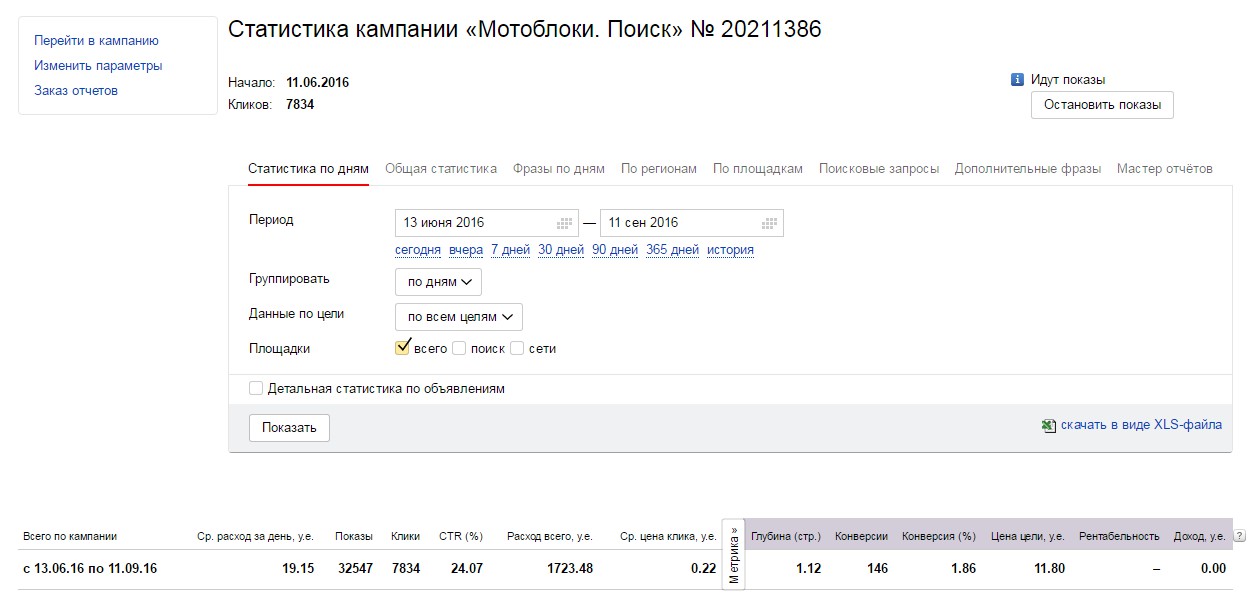Check the всего placements checkbox
The width and height of the screenshot is (1251, 600).
[403, 348]
